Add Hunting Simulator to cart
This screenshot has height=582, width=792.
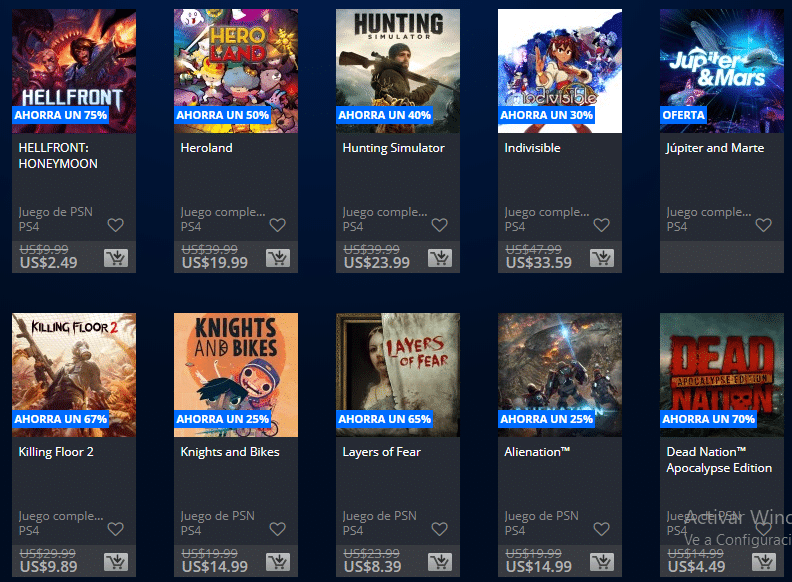click(x=440, y=258)
